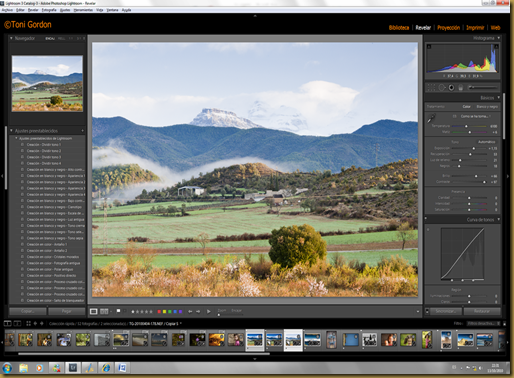Go forward in filmstrip navigation history
Image resolution: width=514 pixels, height=378 pixels.
[42, 323]
